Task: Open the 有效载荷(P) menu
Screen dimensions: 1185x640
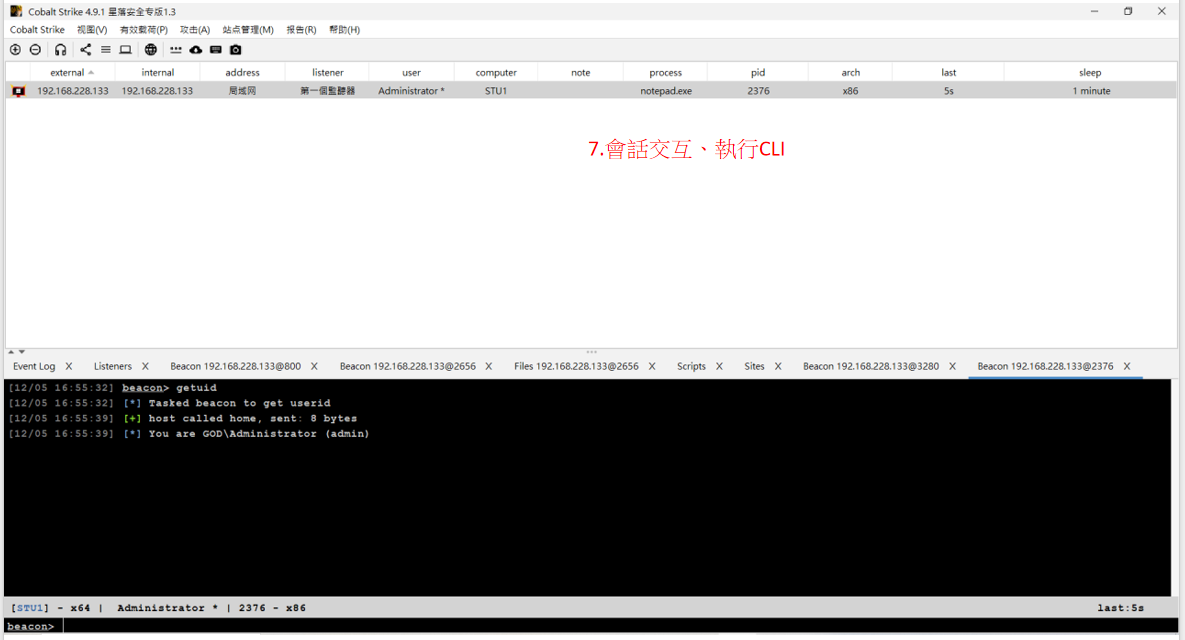Action: 144,29
